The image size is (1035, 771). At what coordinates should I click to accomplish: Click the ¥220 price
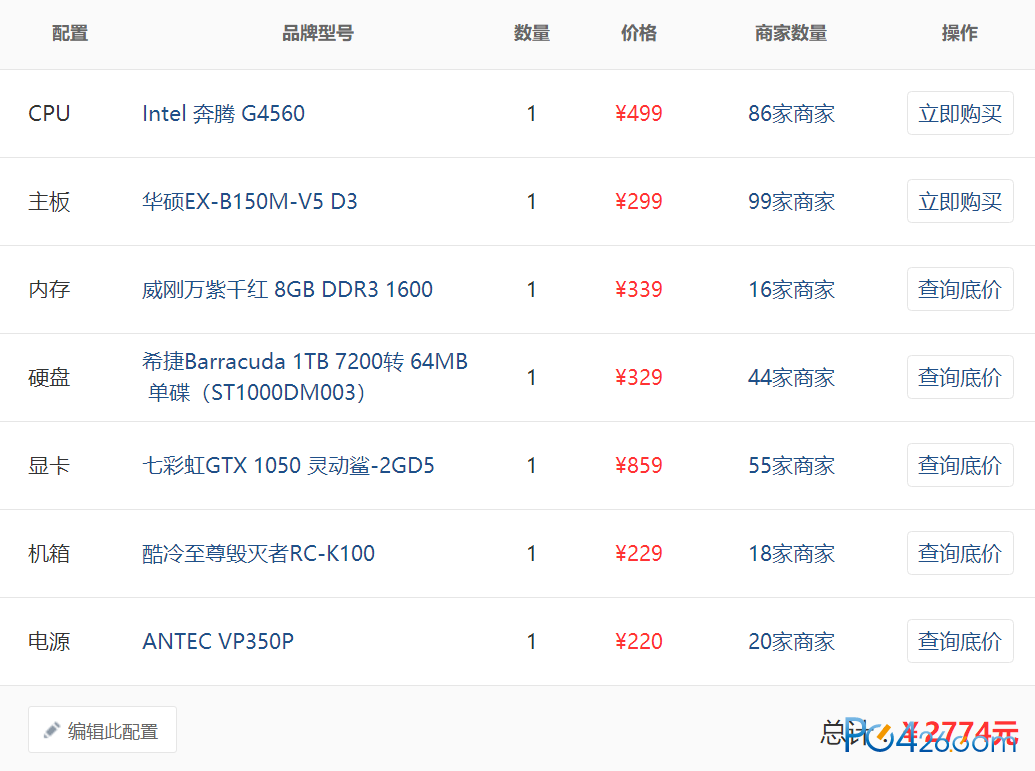[638, 641]
